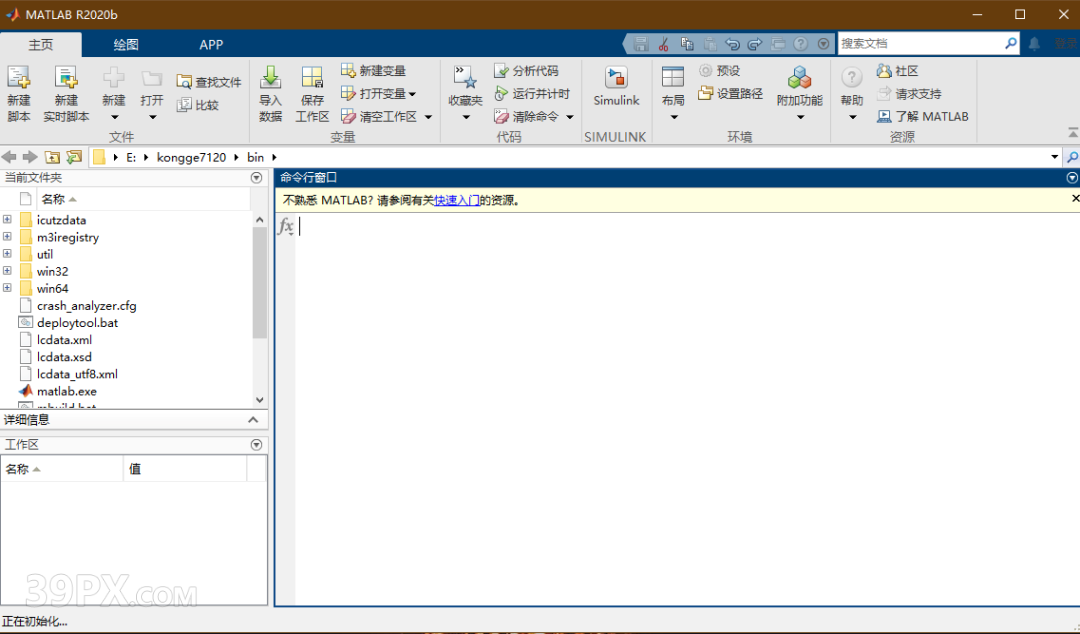Open the address bar history dropdown arrow

click(x=1055, y=157)
